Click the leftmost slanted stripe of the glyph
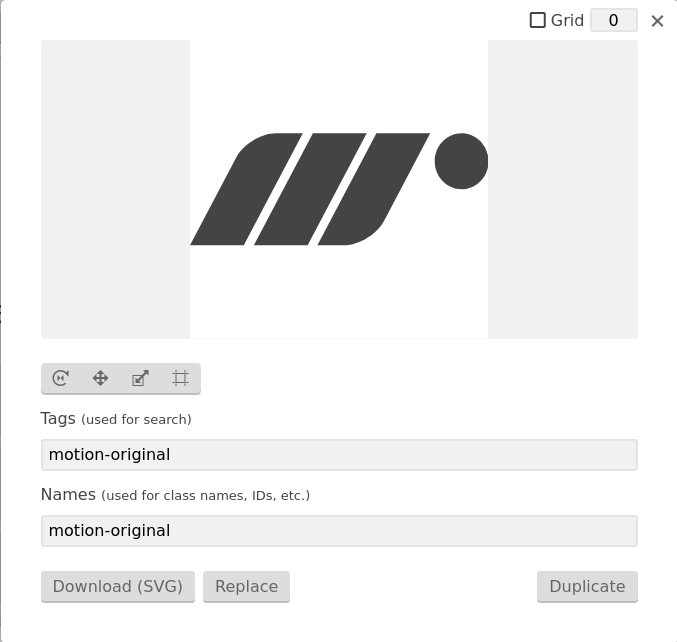This screenshot has height=642, width=677. point(247,189)
